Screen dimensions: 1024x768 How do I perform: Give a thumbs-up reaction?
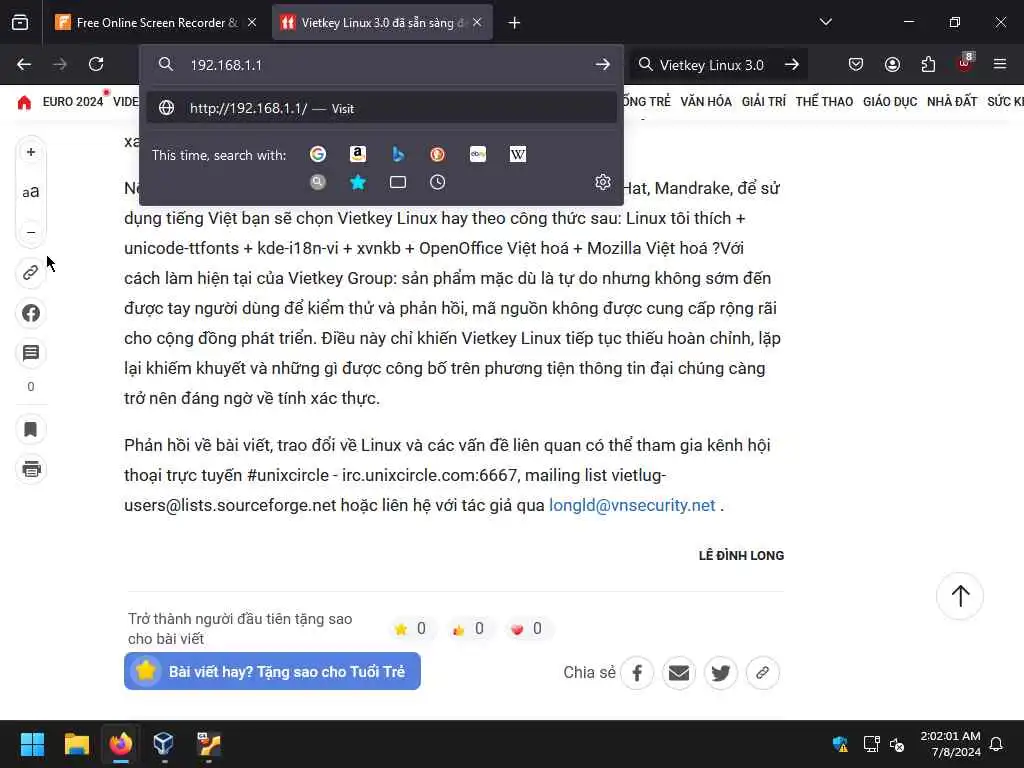tap(468, 628)
